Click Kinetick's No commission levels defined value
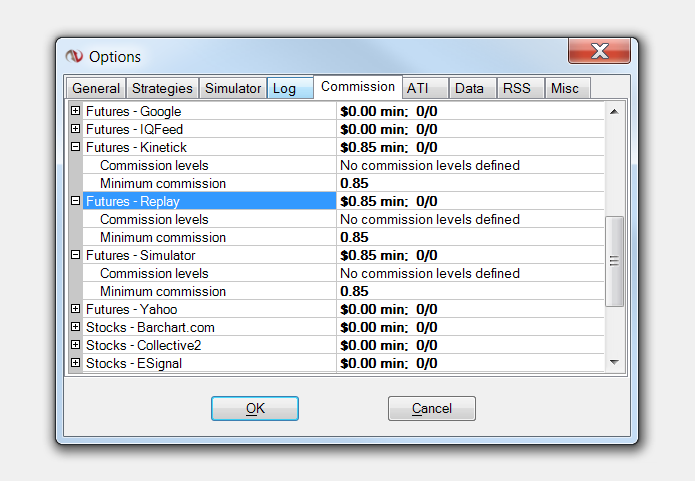Image resolution: width=695 pixels, height=481 pixels. (x=430, y=165)
